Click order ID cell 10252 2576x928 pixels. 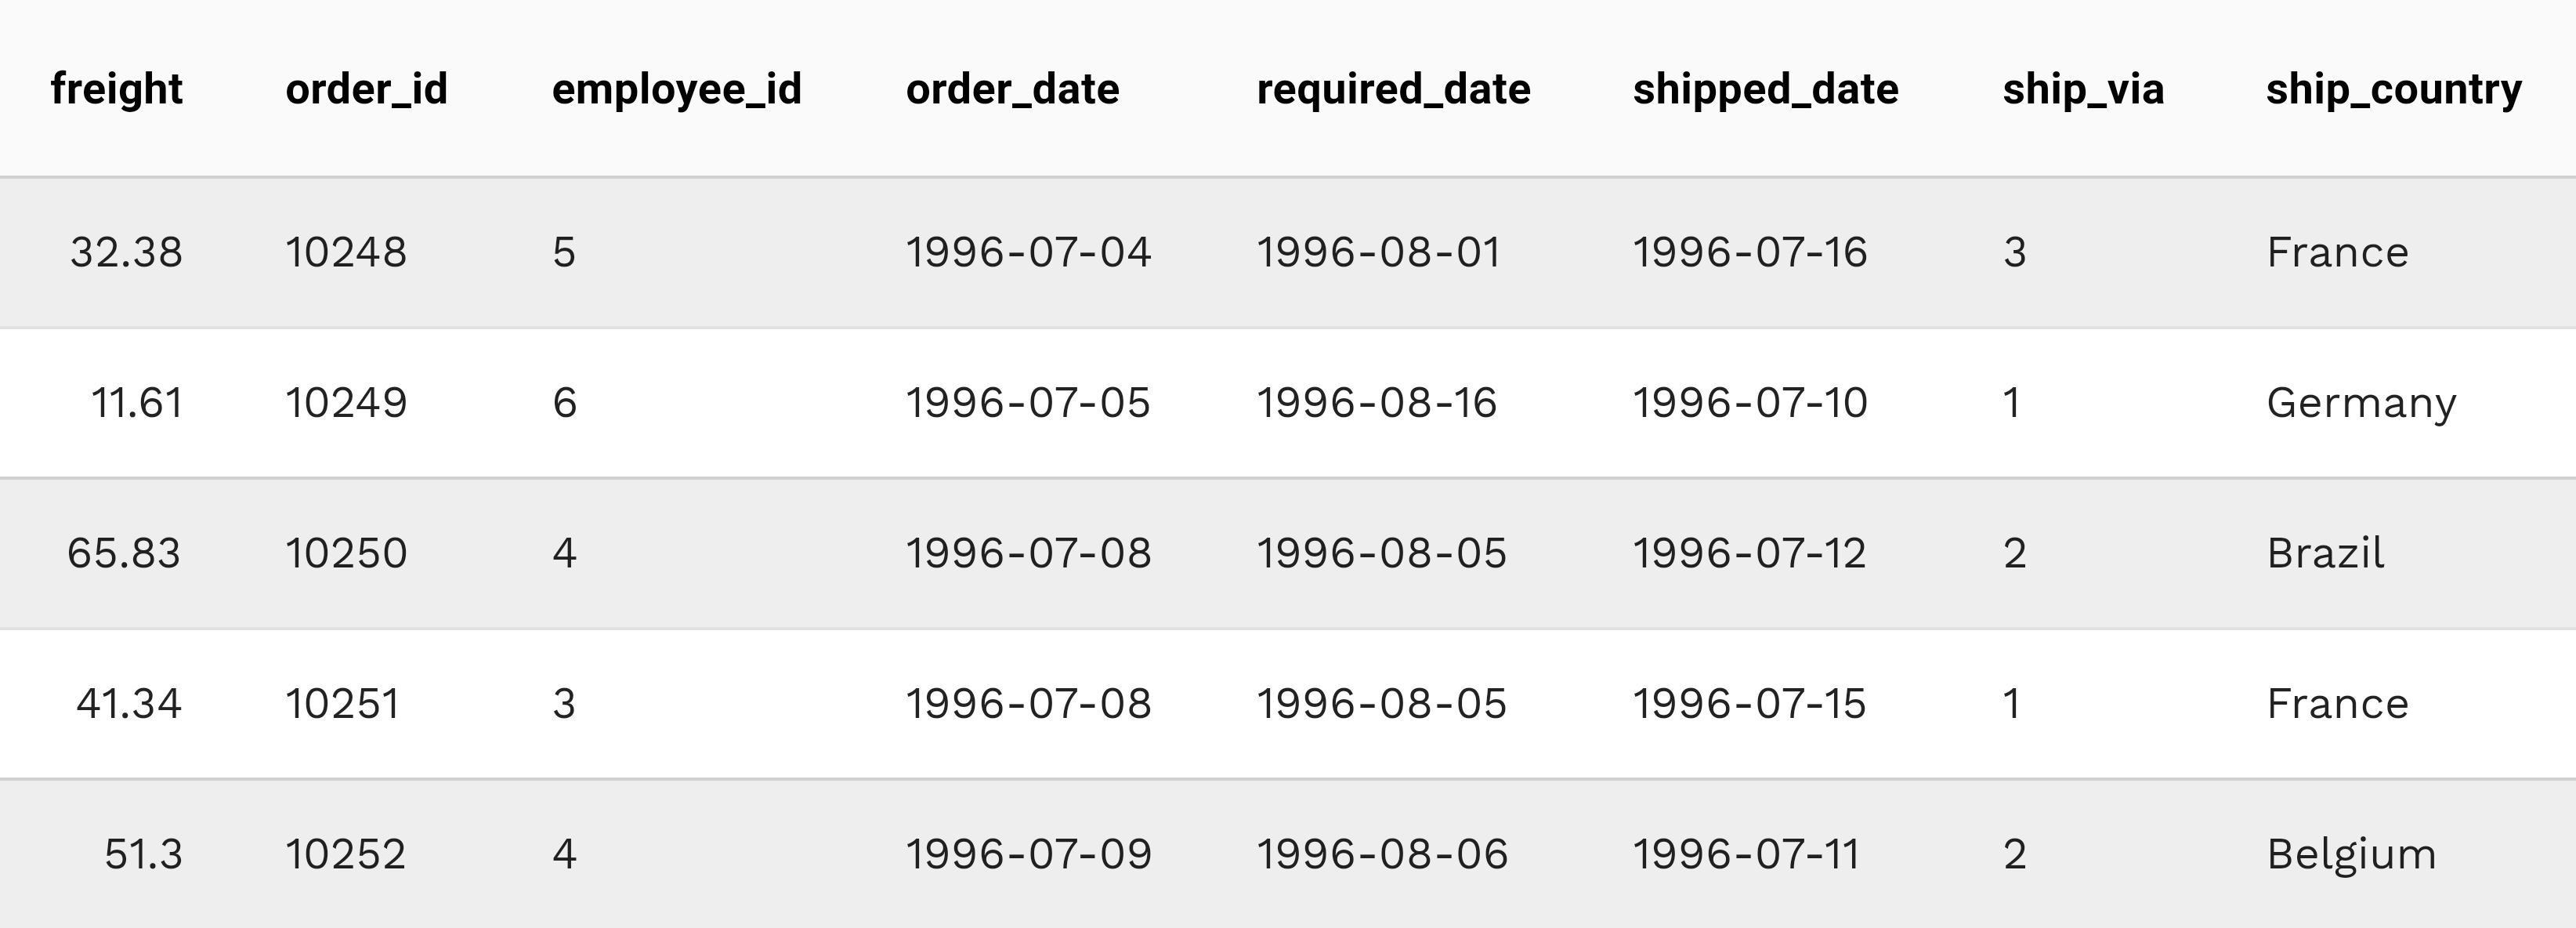click(345, 854)
